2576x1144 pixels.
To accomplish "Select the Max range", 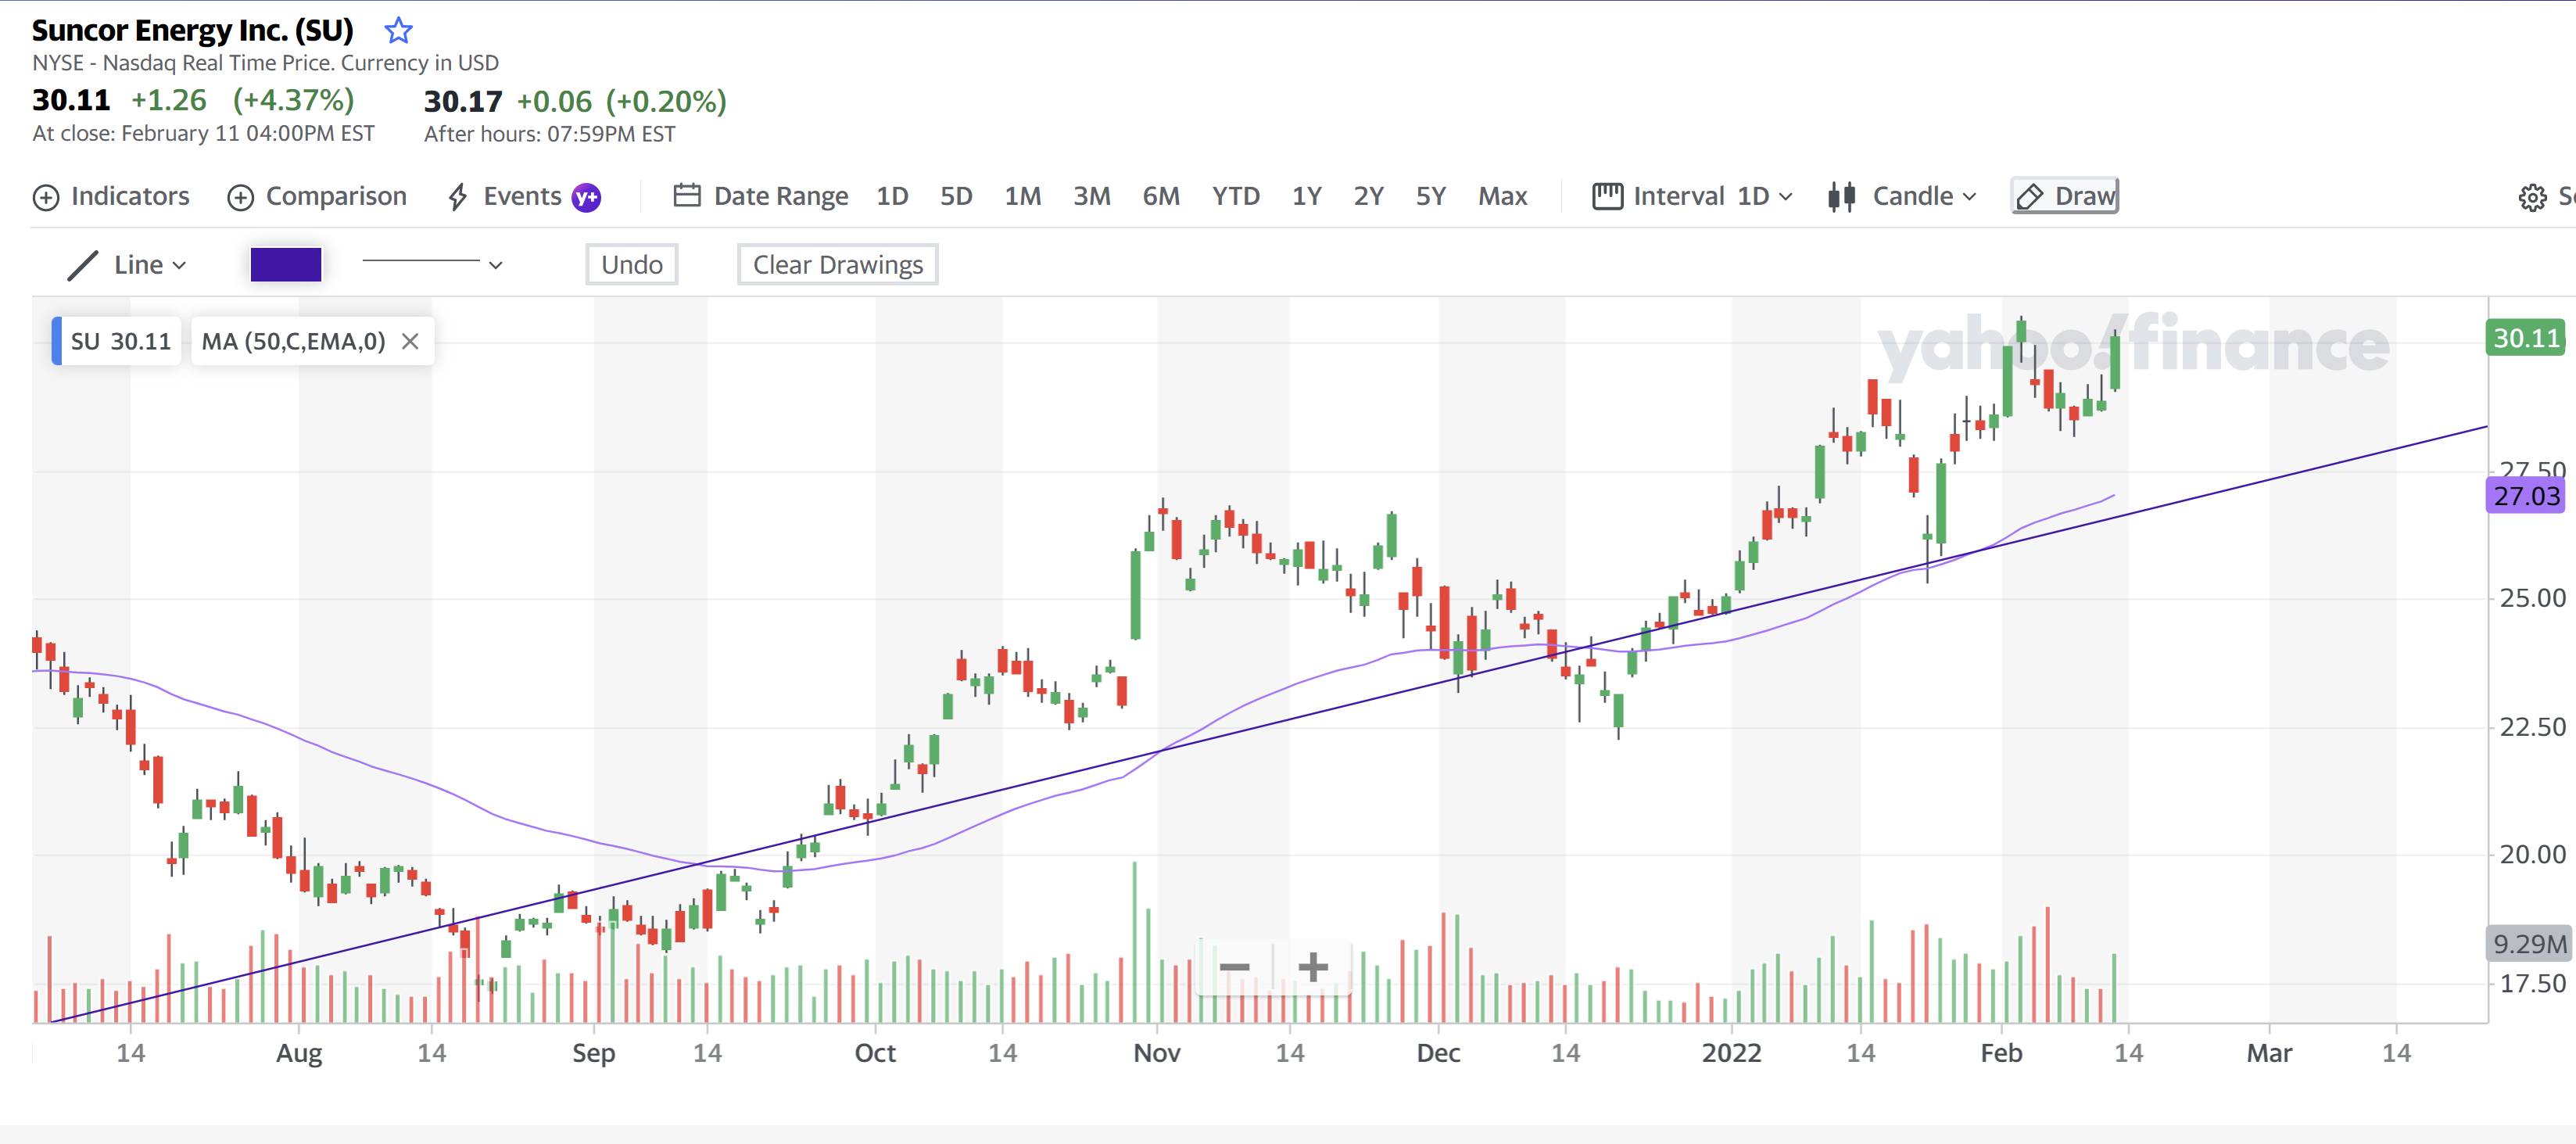I will tap(1502, 196).
